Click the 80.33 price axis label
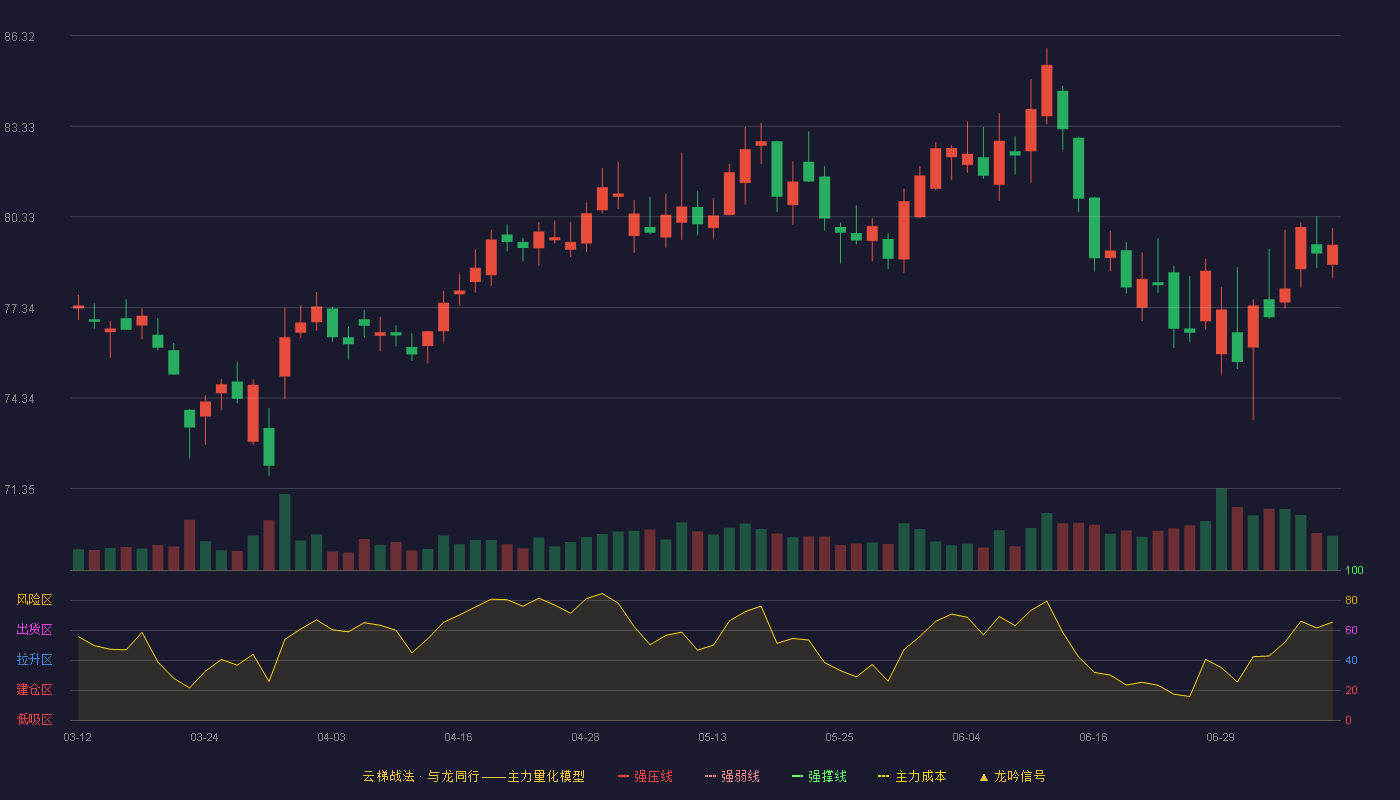 (x=19, y=218)
